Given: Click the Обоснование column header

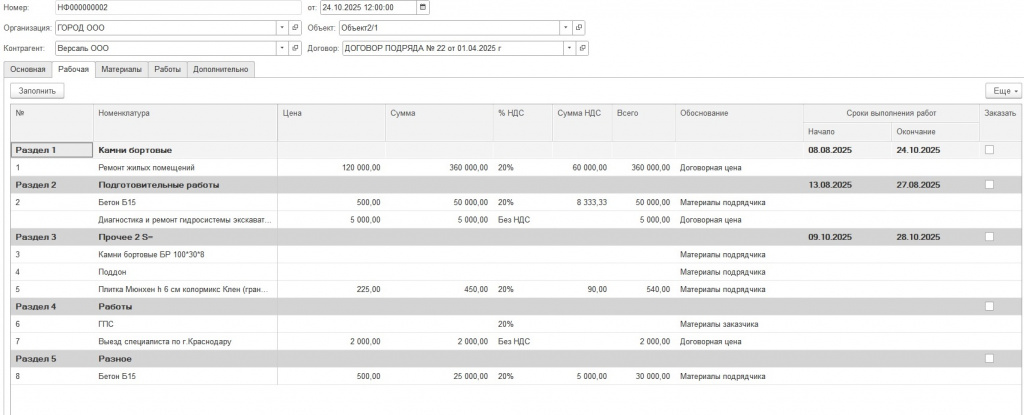Looking at the screenshot, I should [x=739, y=122].
